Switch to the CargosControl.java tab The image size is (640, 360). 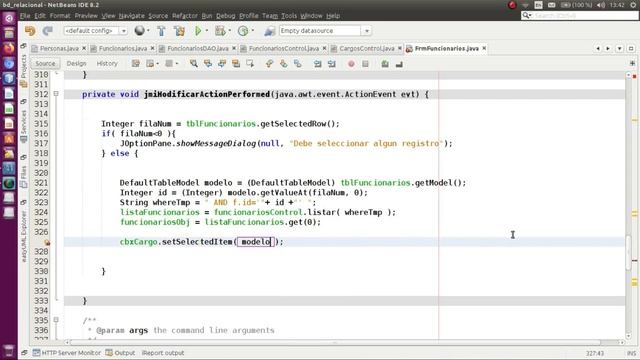[367, 48]
